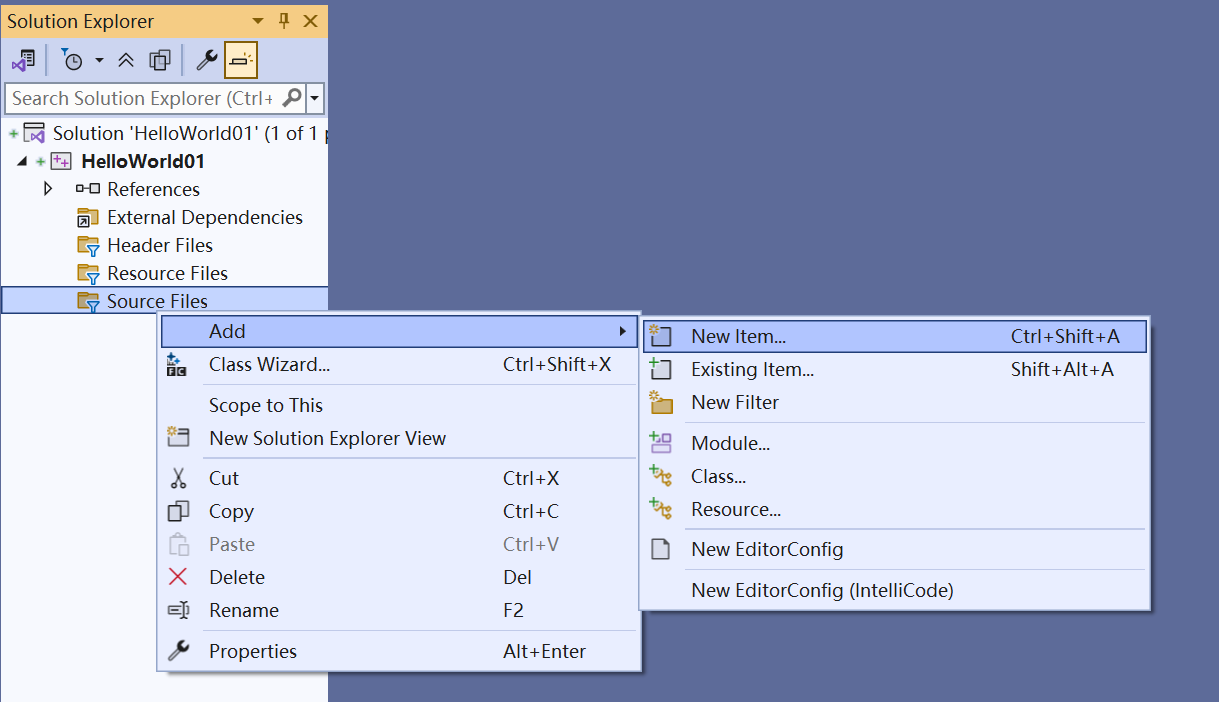Toggle auto-hide pin on Solution Explorer
Viewport: 1219px width, 702px height.
point(283,21)
